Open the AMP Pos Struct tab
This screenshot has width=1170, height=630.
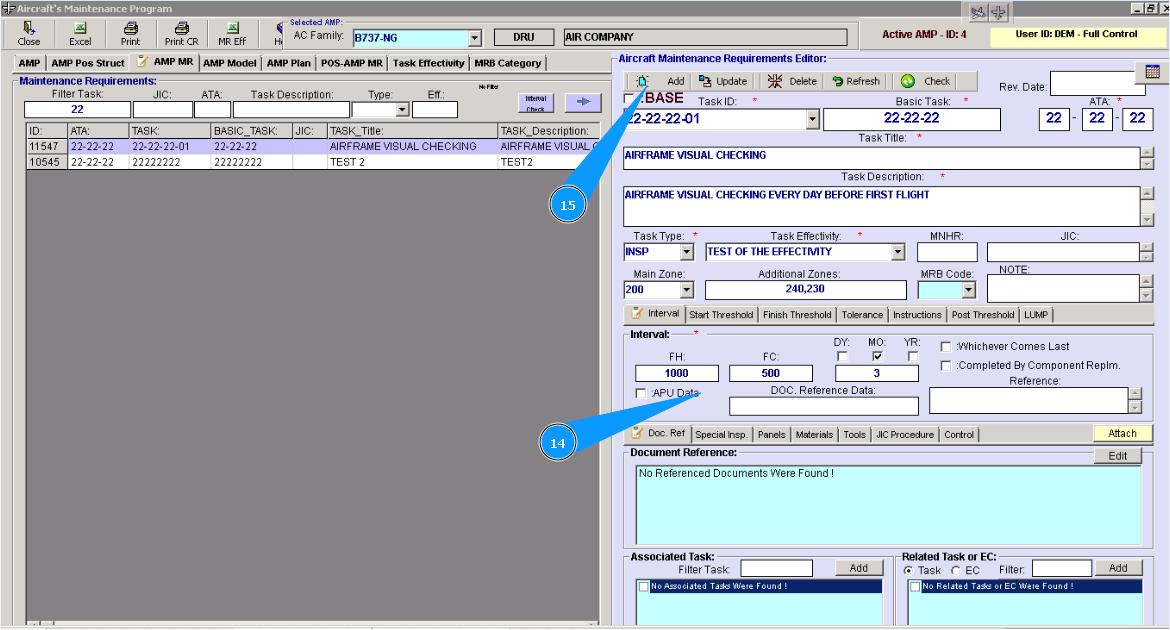click(88, 63)
